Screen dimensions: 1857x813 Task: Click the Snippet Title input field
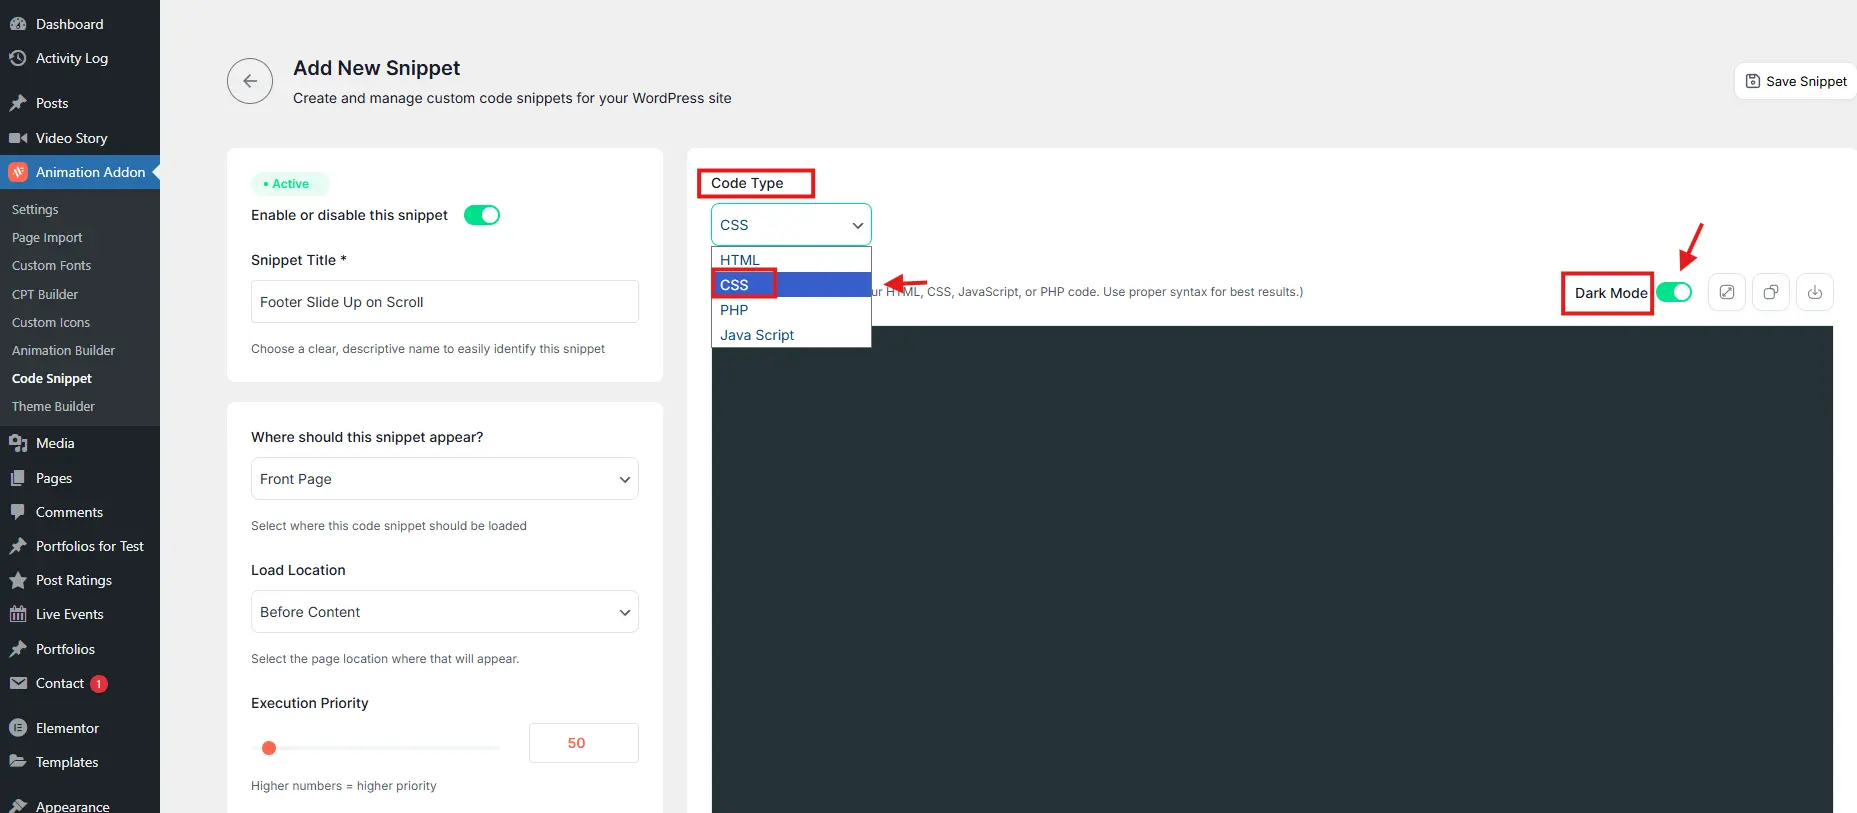click(x=444, y=302)
